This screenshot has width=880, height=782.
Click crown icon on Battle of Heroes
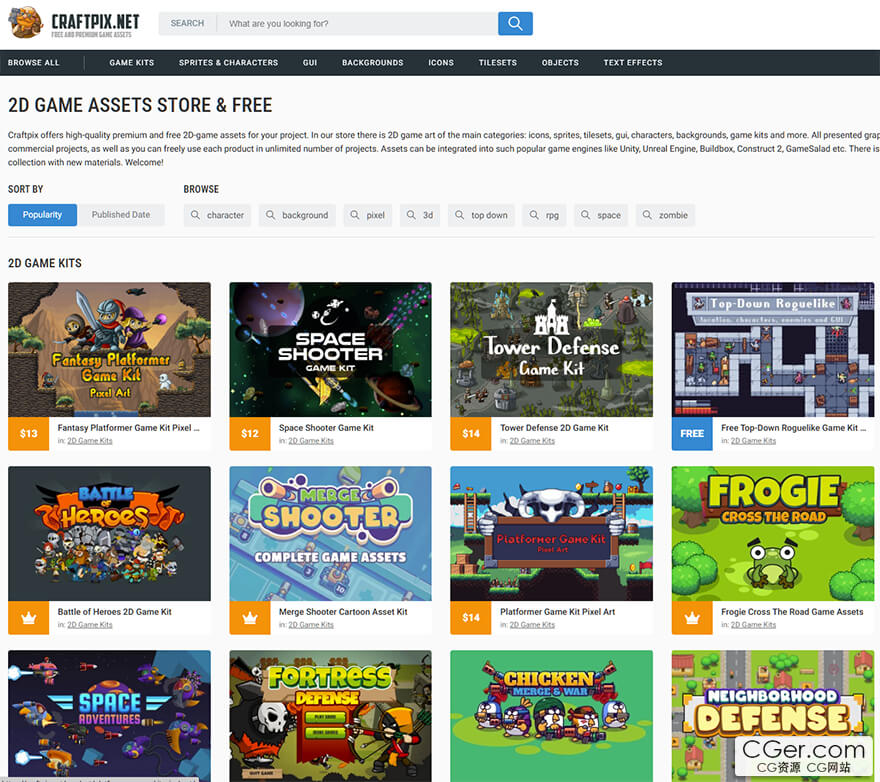(x=28, y=617)
